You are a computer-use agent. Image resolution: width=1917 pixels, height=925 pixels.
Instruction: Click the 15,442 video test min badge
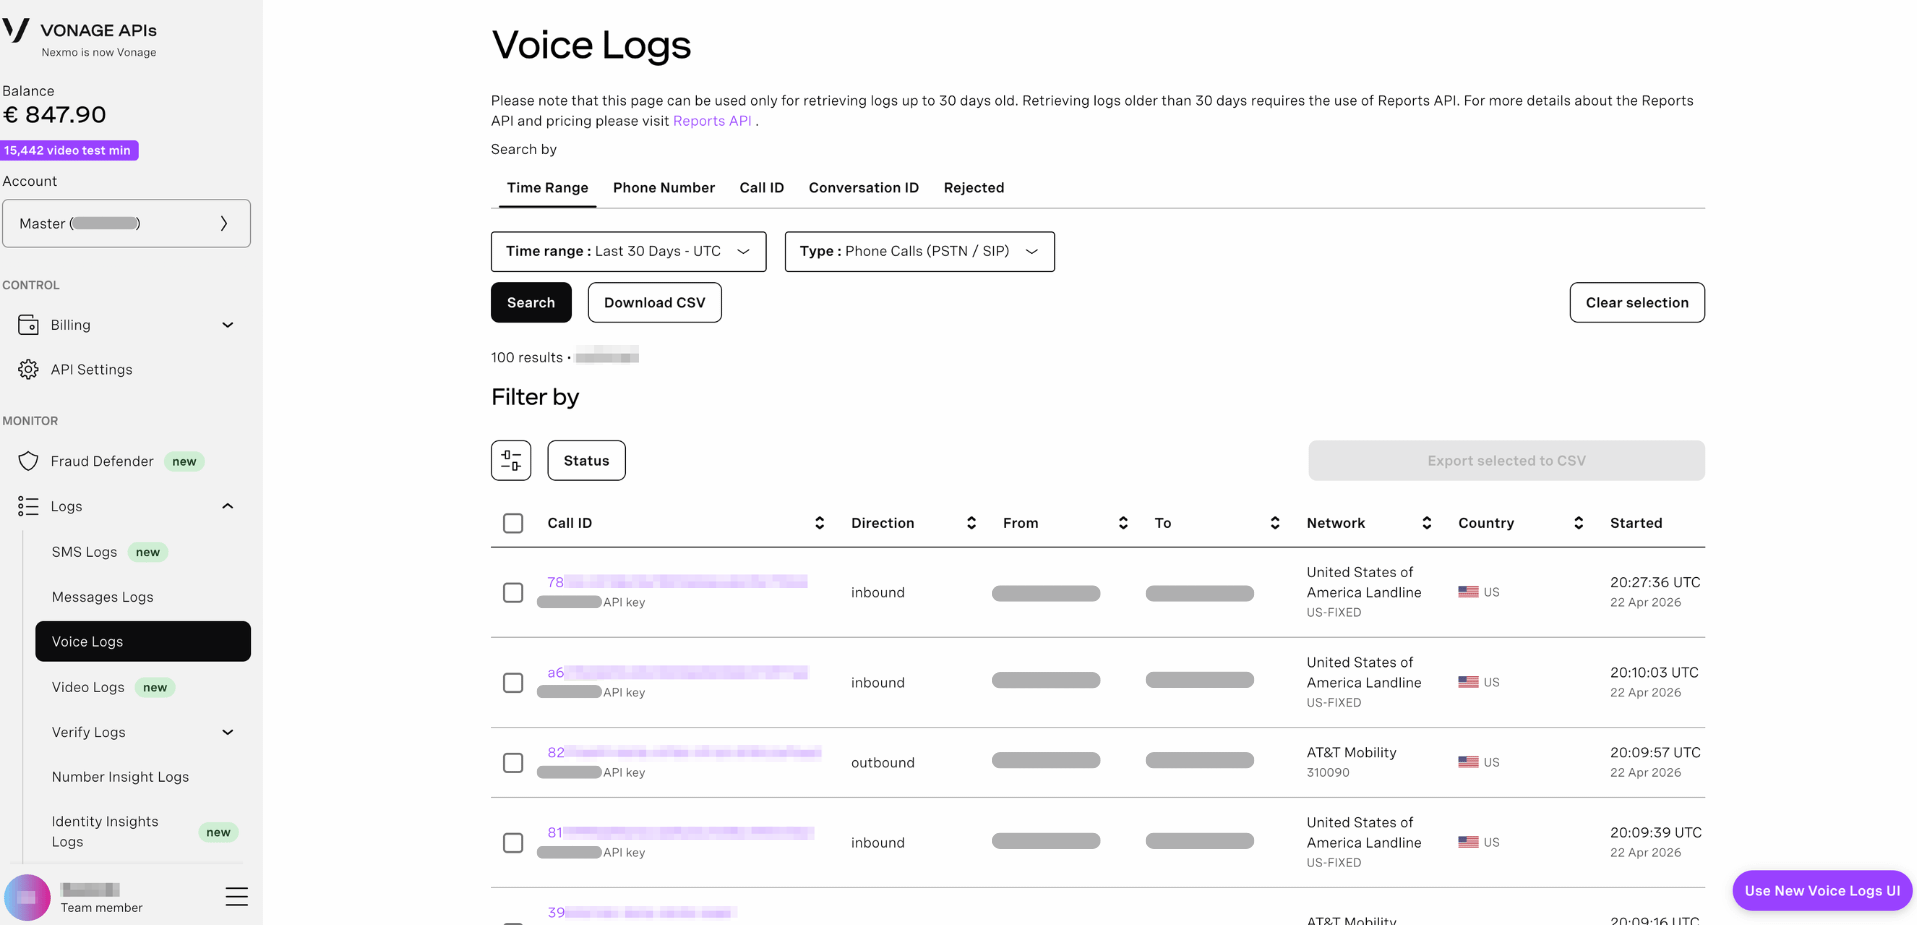(x=69, y=151)
